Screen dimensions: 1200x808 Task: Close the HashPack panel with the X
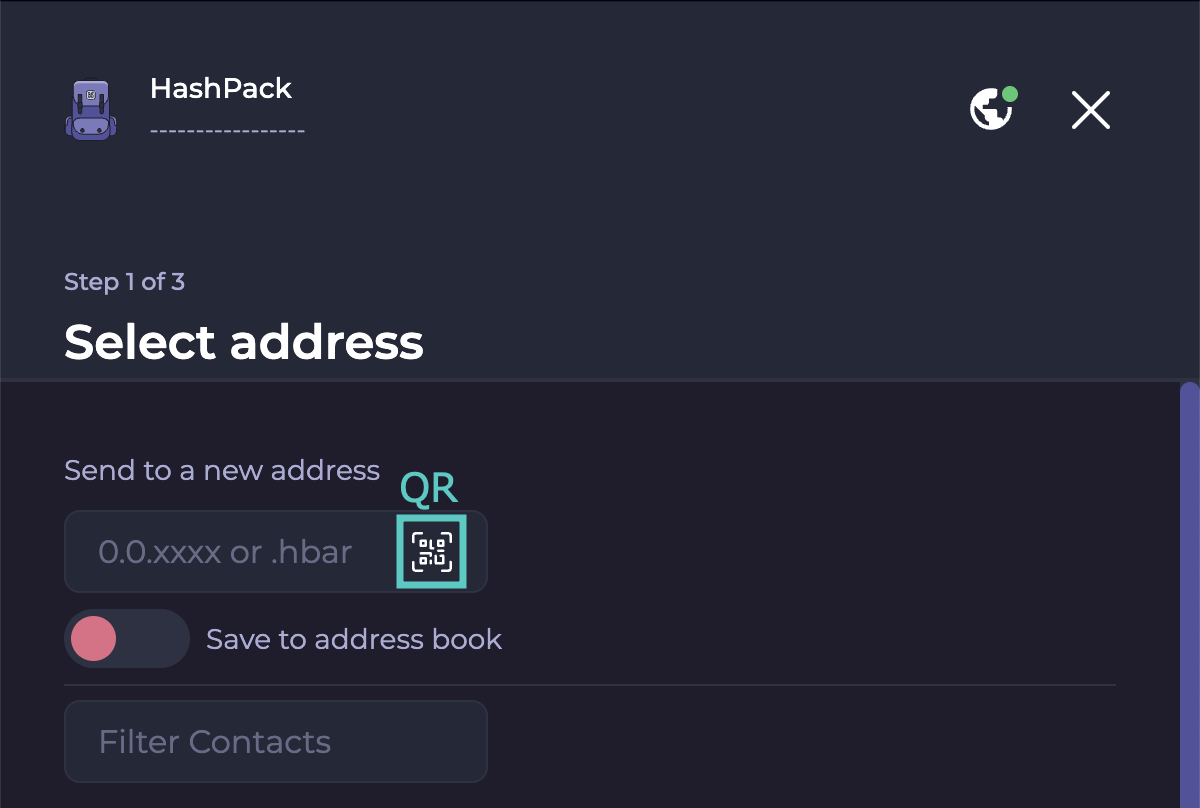[1090, 110]
